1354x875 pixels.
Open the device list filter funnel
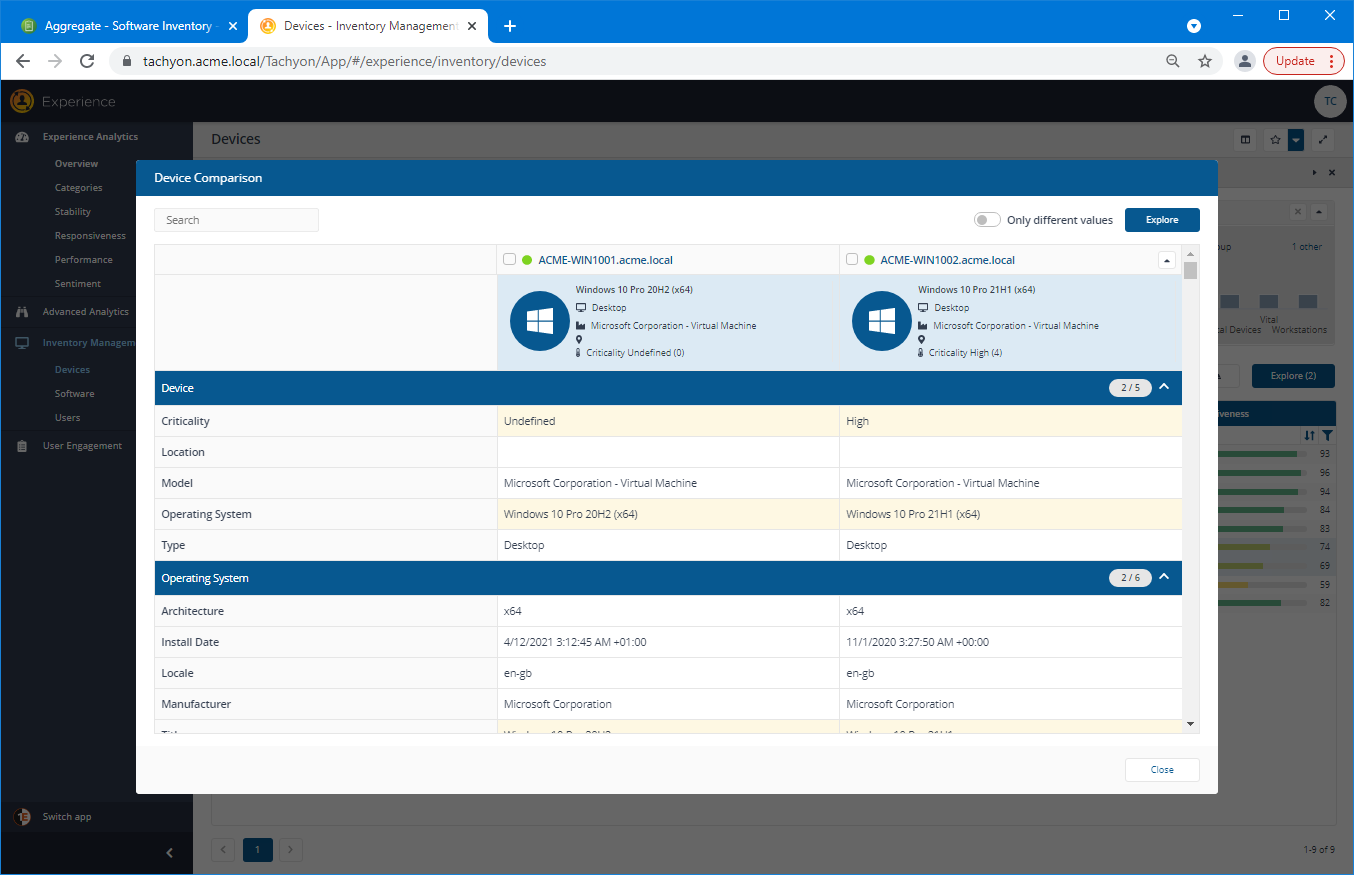pos(1327,436)
